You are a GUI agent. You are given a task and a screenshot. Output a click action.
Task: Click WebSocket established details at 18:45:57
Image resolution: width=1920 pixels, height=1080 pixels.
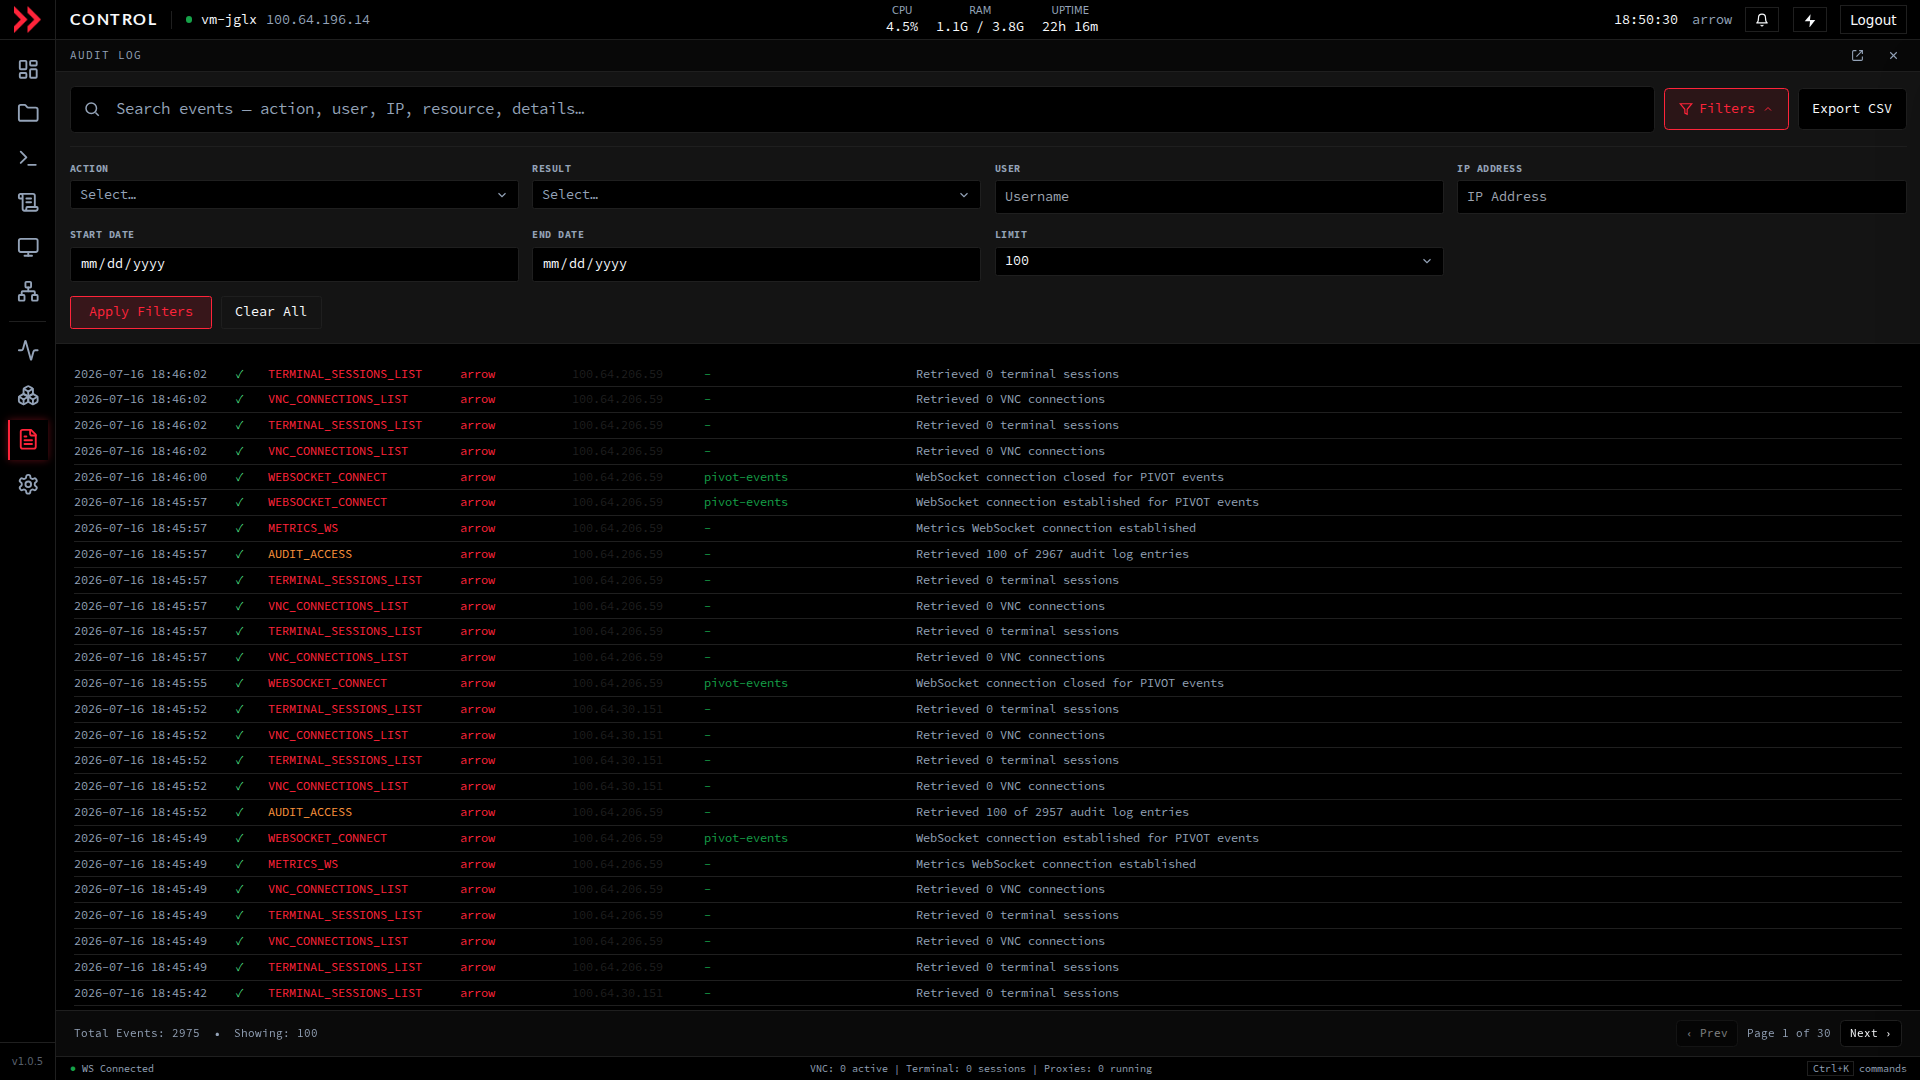[x=1087, y=502]
